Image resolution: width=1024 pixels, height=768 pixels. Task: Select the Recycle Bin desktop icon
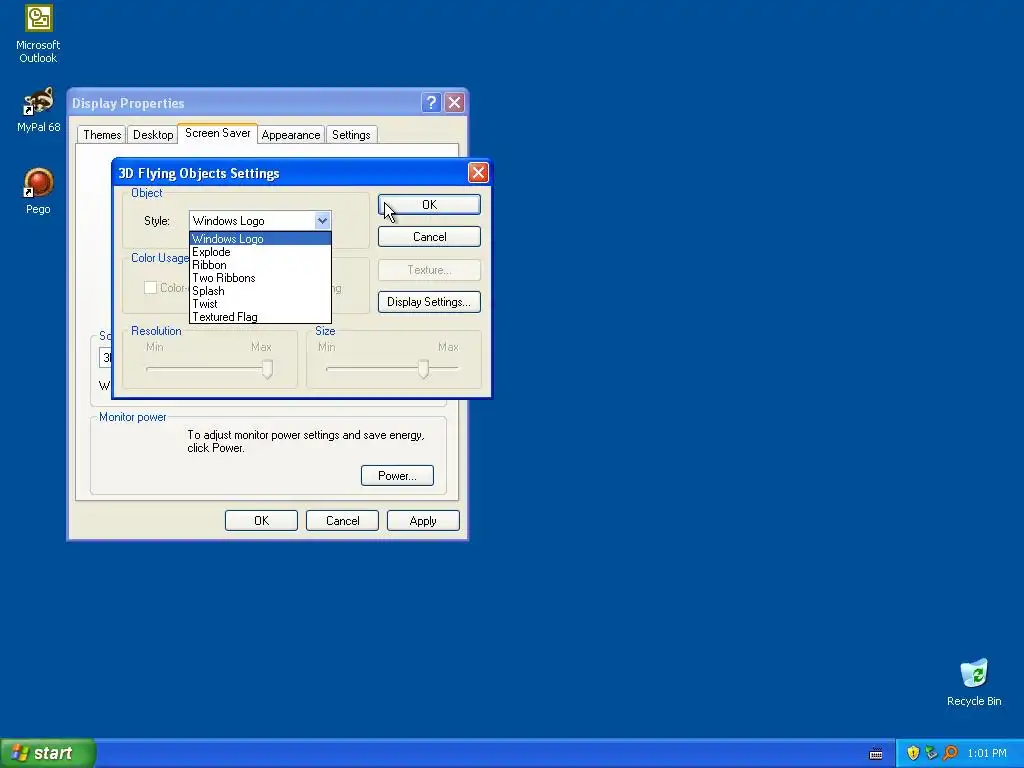point(974,682)
